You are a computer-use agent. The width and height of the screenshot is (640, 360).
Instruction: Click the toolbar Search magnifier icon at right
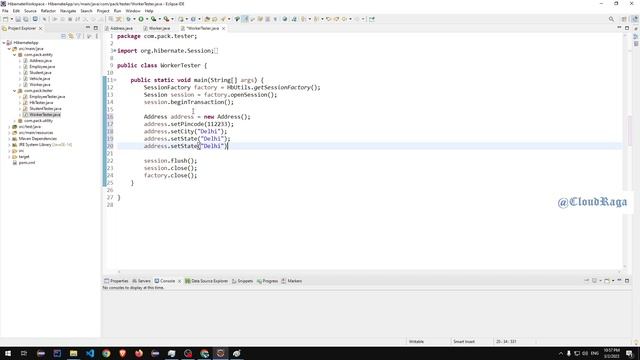click(x=611, y=19)
